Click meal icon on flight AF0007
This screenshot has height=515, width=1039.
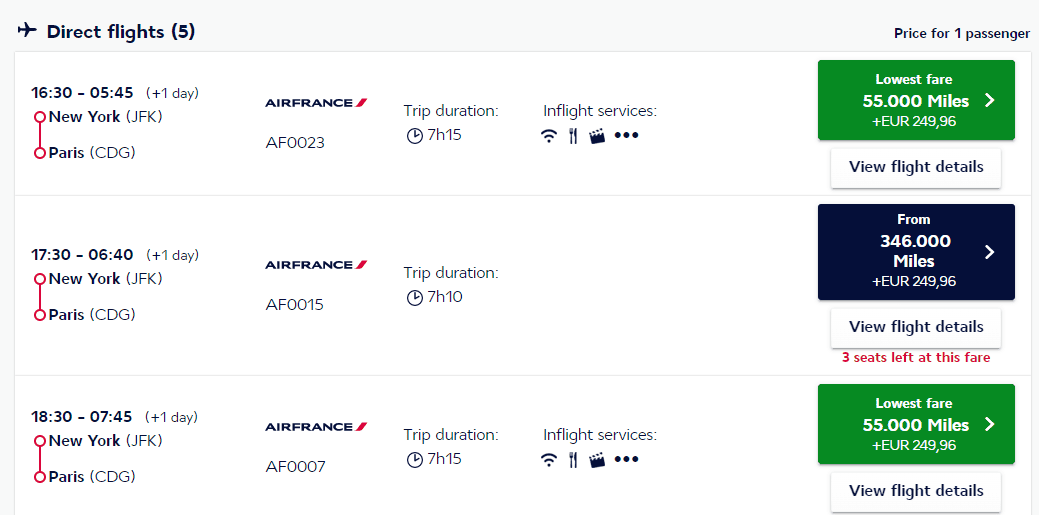pos(573,460)
